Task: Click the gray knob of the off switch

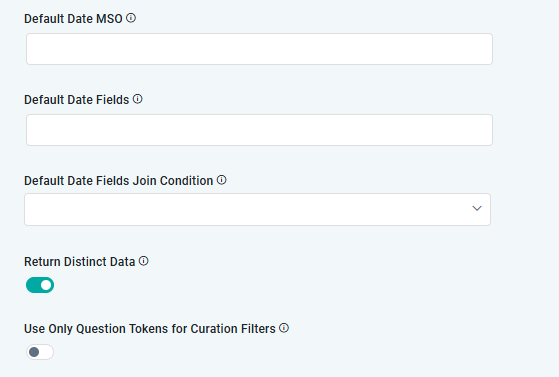Action: pos(34,352)
